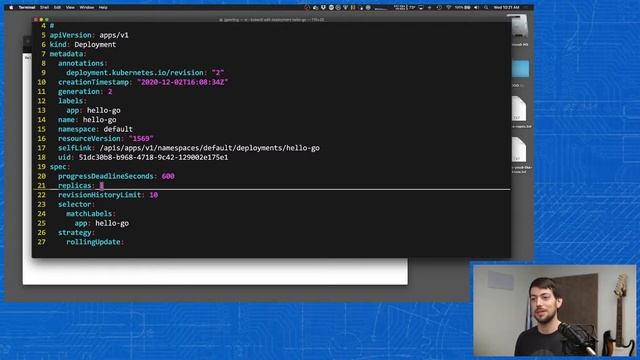640x360 pixels.
Task: Click the 'rollingUpdate:' key
Action: coord(95,242)
